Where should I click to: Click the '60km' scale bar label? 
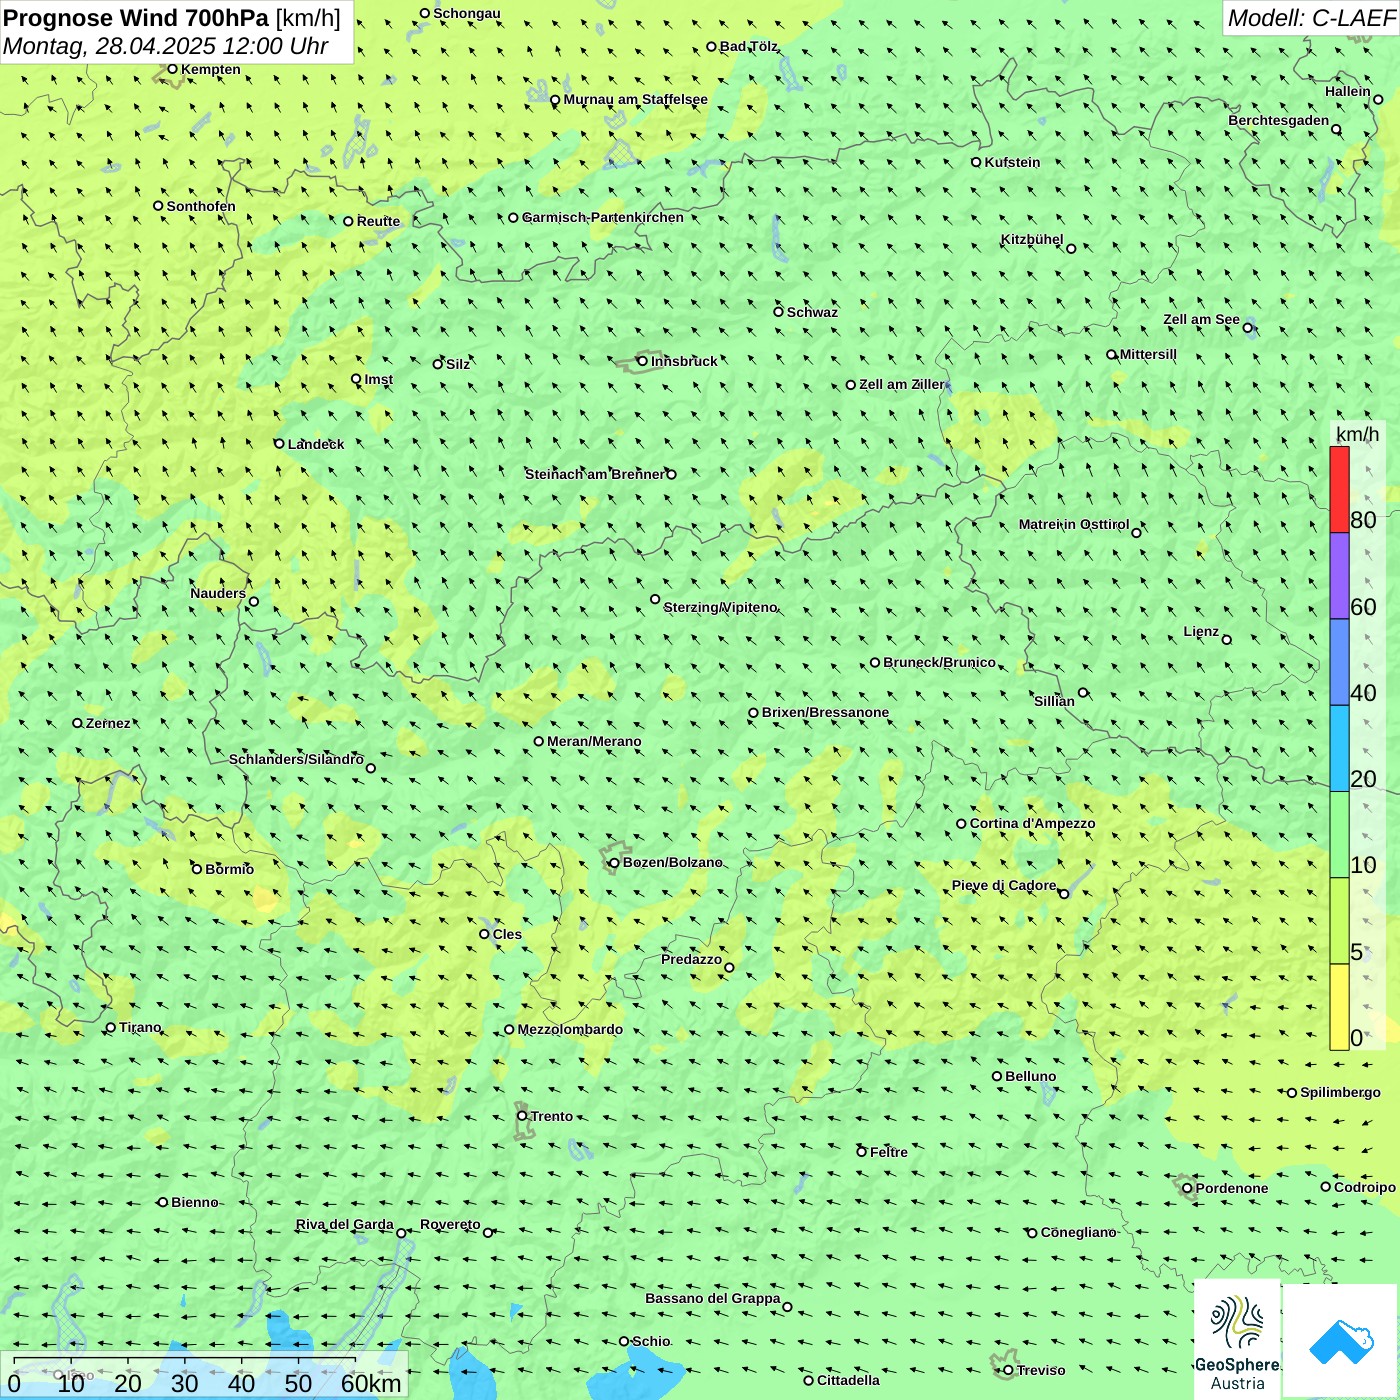pos(371,1383)
